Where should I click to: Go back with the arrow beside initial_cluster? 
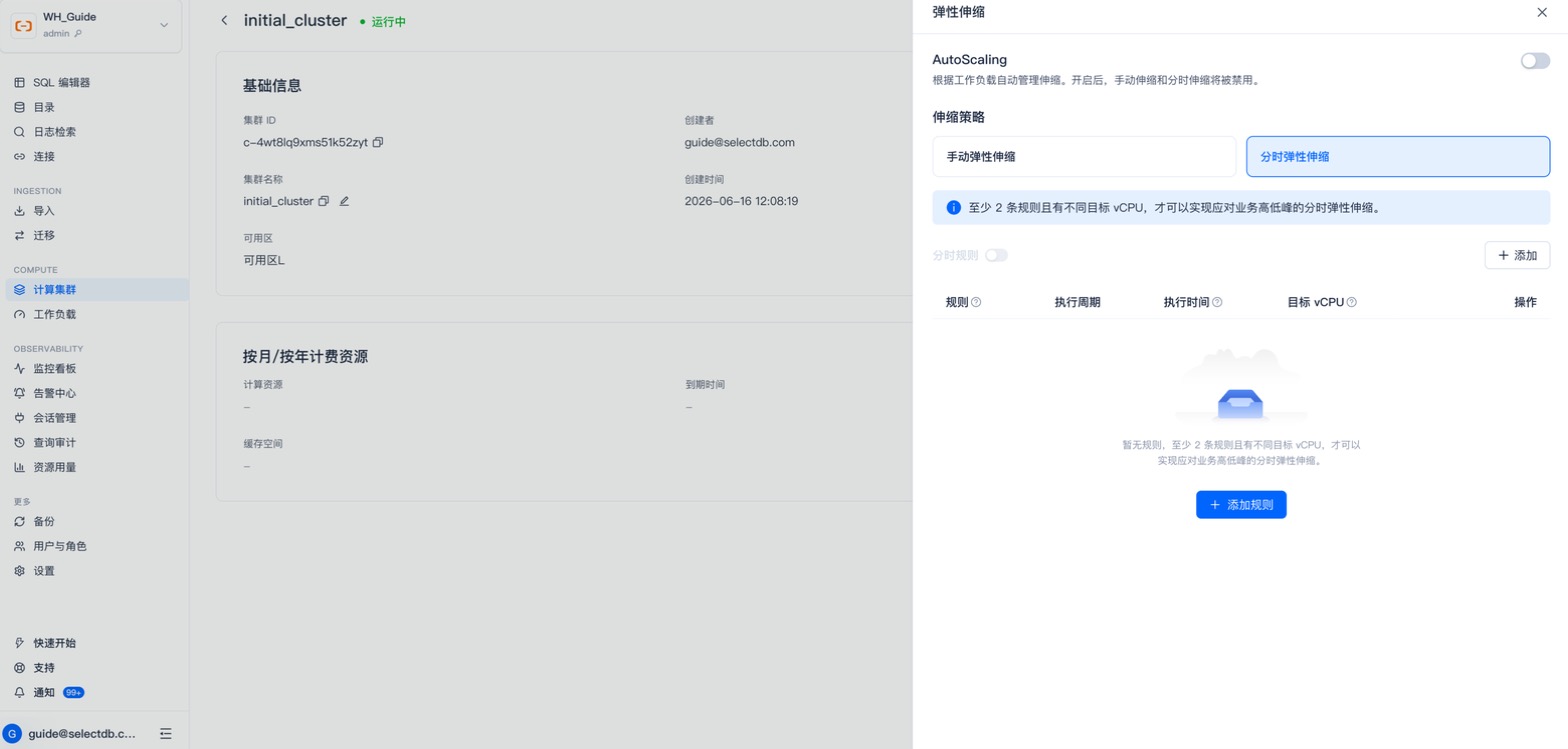coord(224,20)
